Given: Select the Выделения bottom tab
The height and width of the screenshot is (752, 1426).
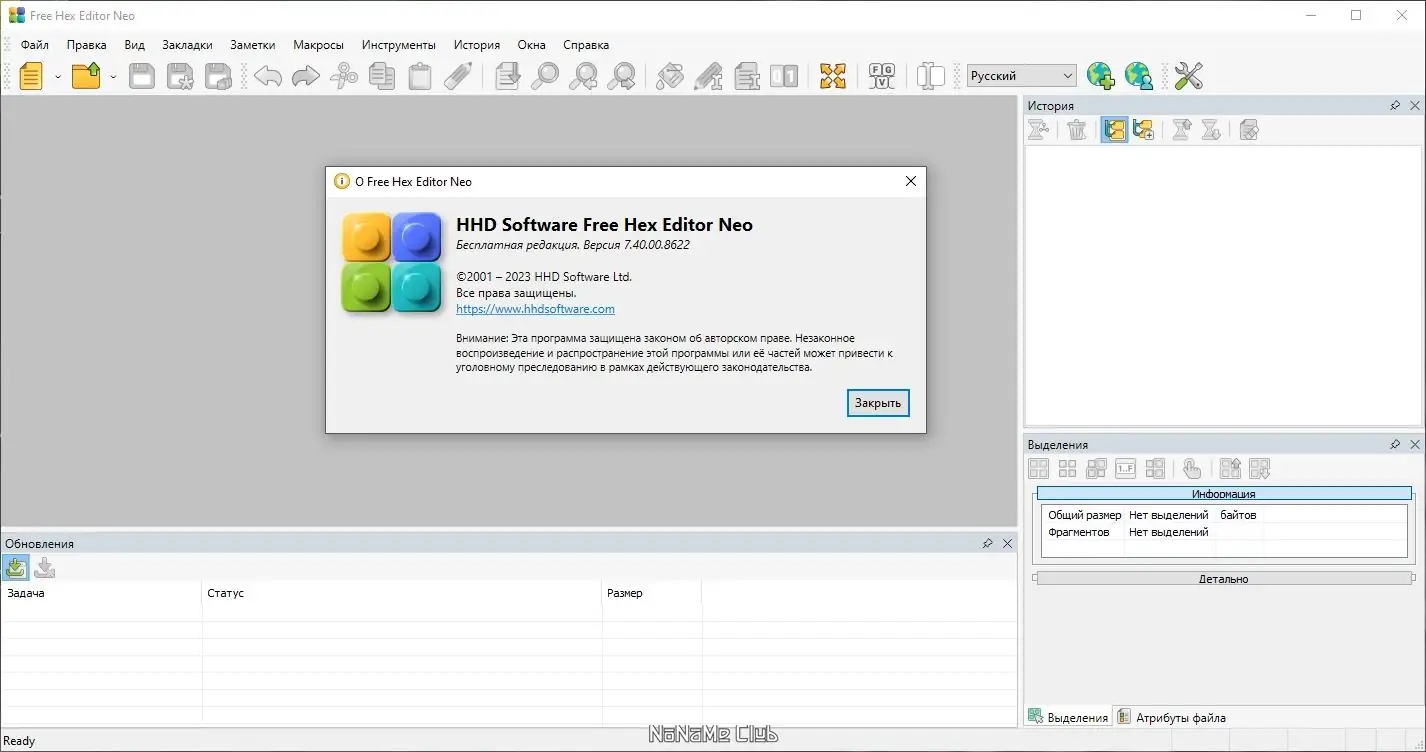Looking at the screenshot, I should coord(1068,717).
